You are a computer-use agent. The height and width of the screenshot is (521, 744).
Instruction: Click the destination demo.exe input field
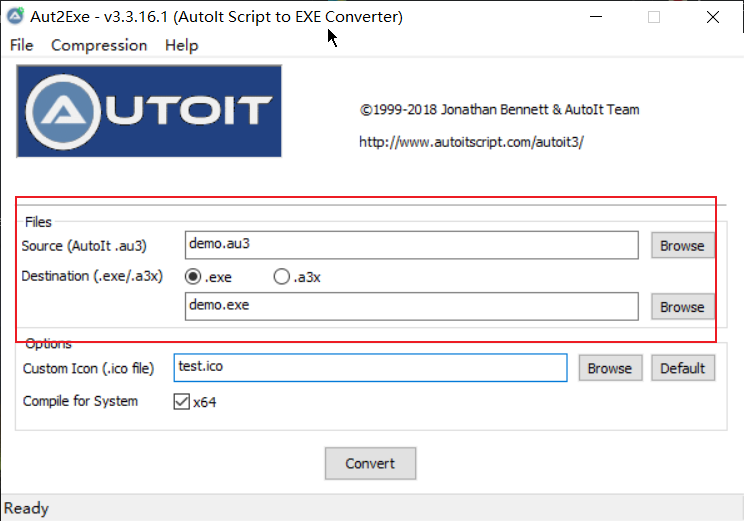411,306
